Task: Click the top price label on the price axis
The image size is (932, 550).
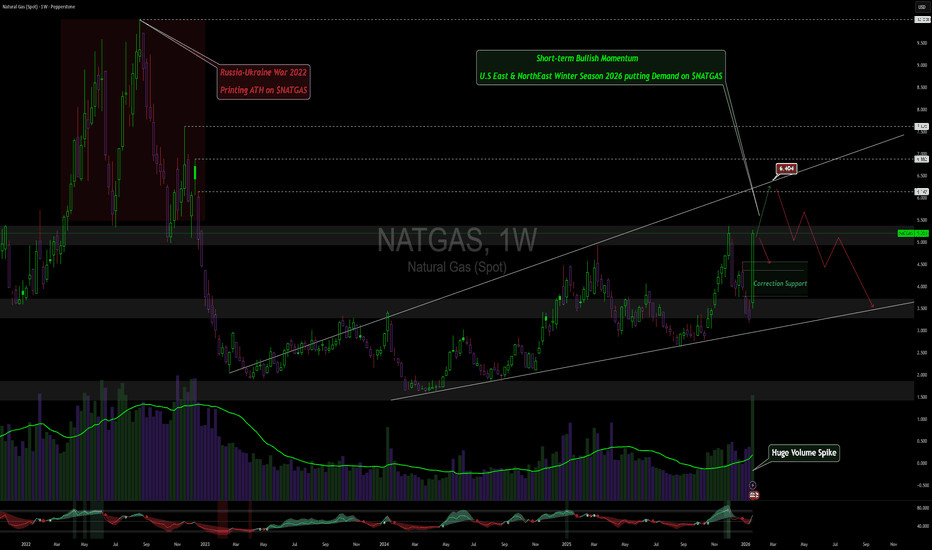Action: coord(921,20)
